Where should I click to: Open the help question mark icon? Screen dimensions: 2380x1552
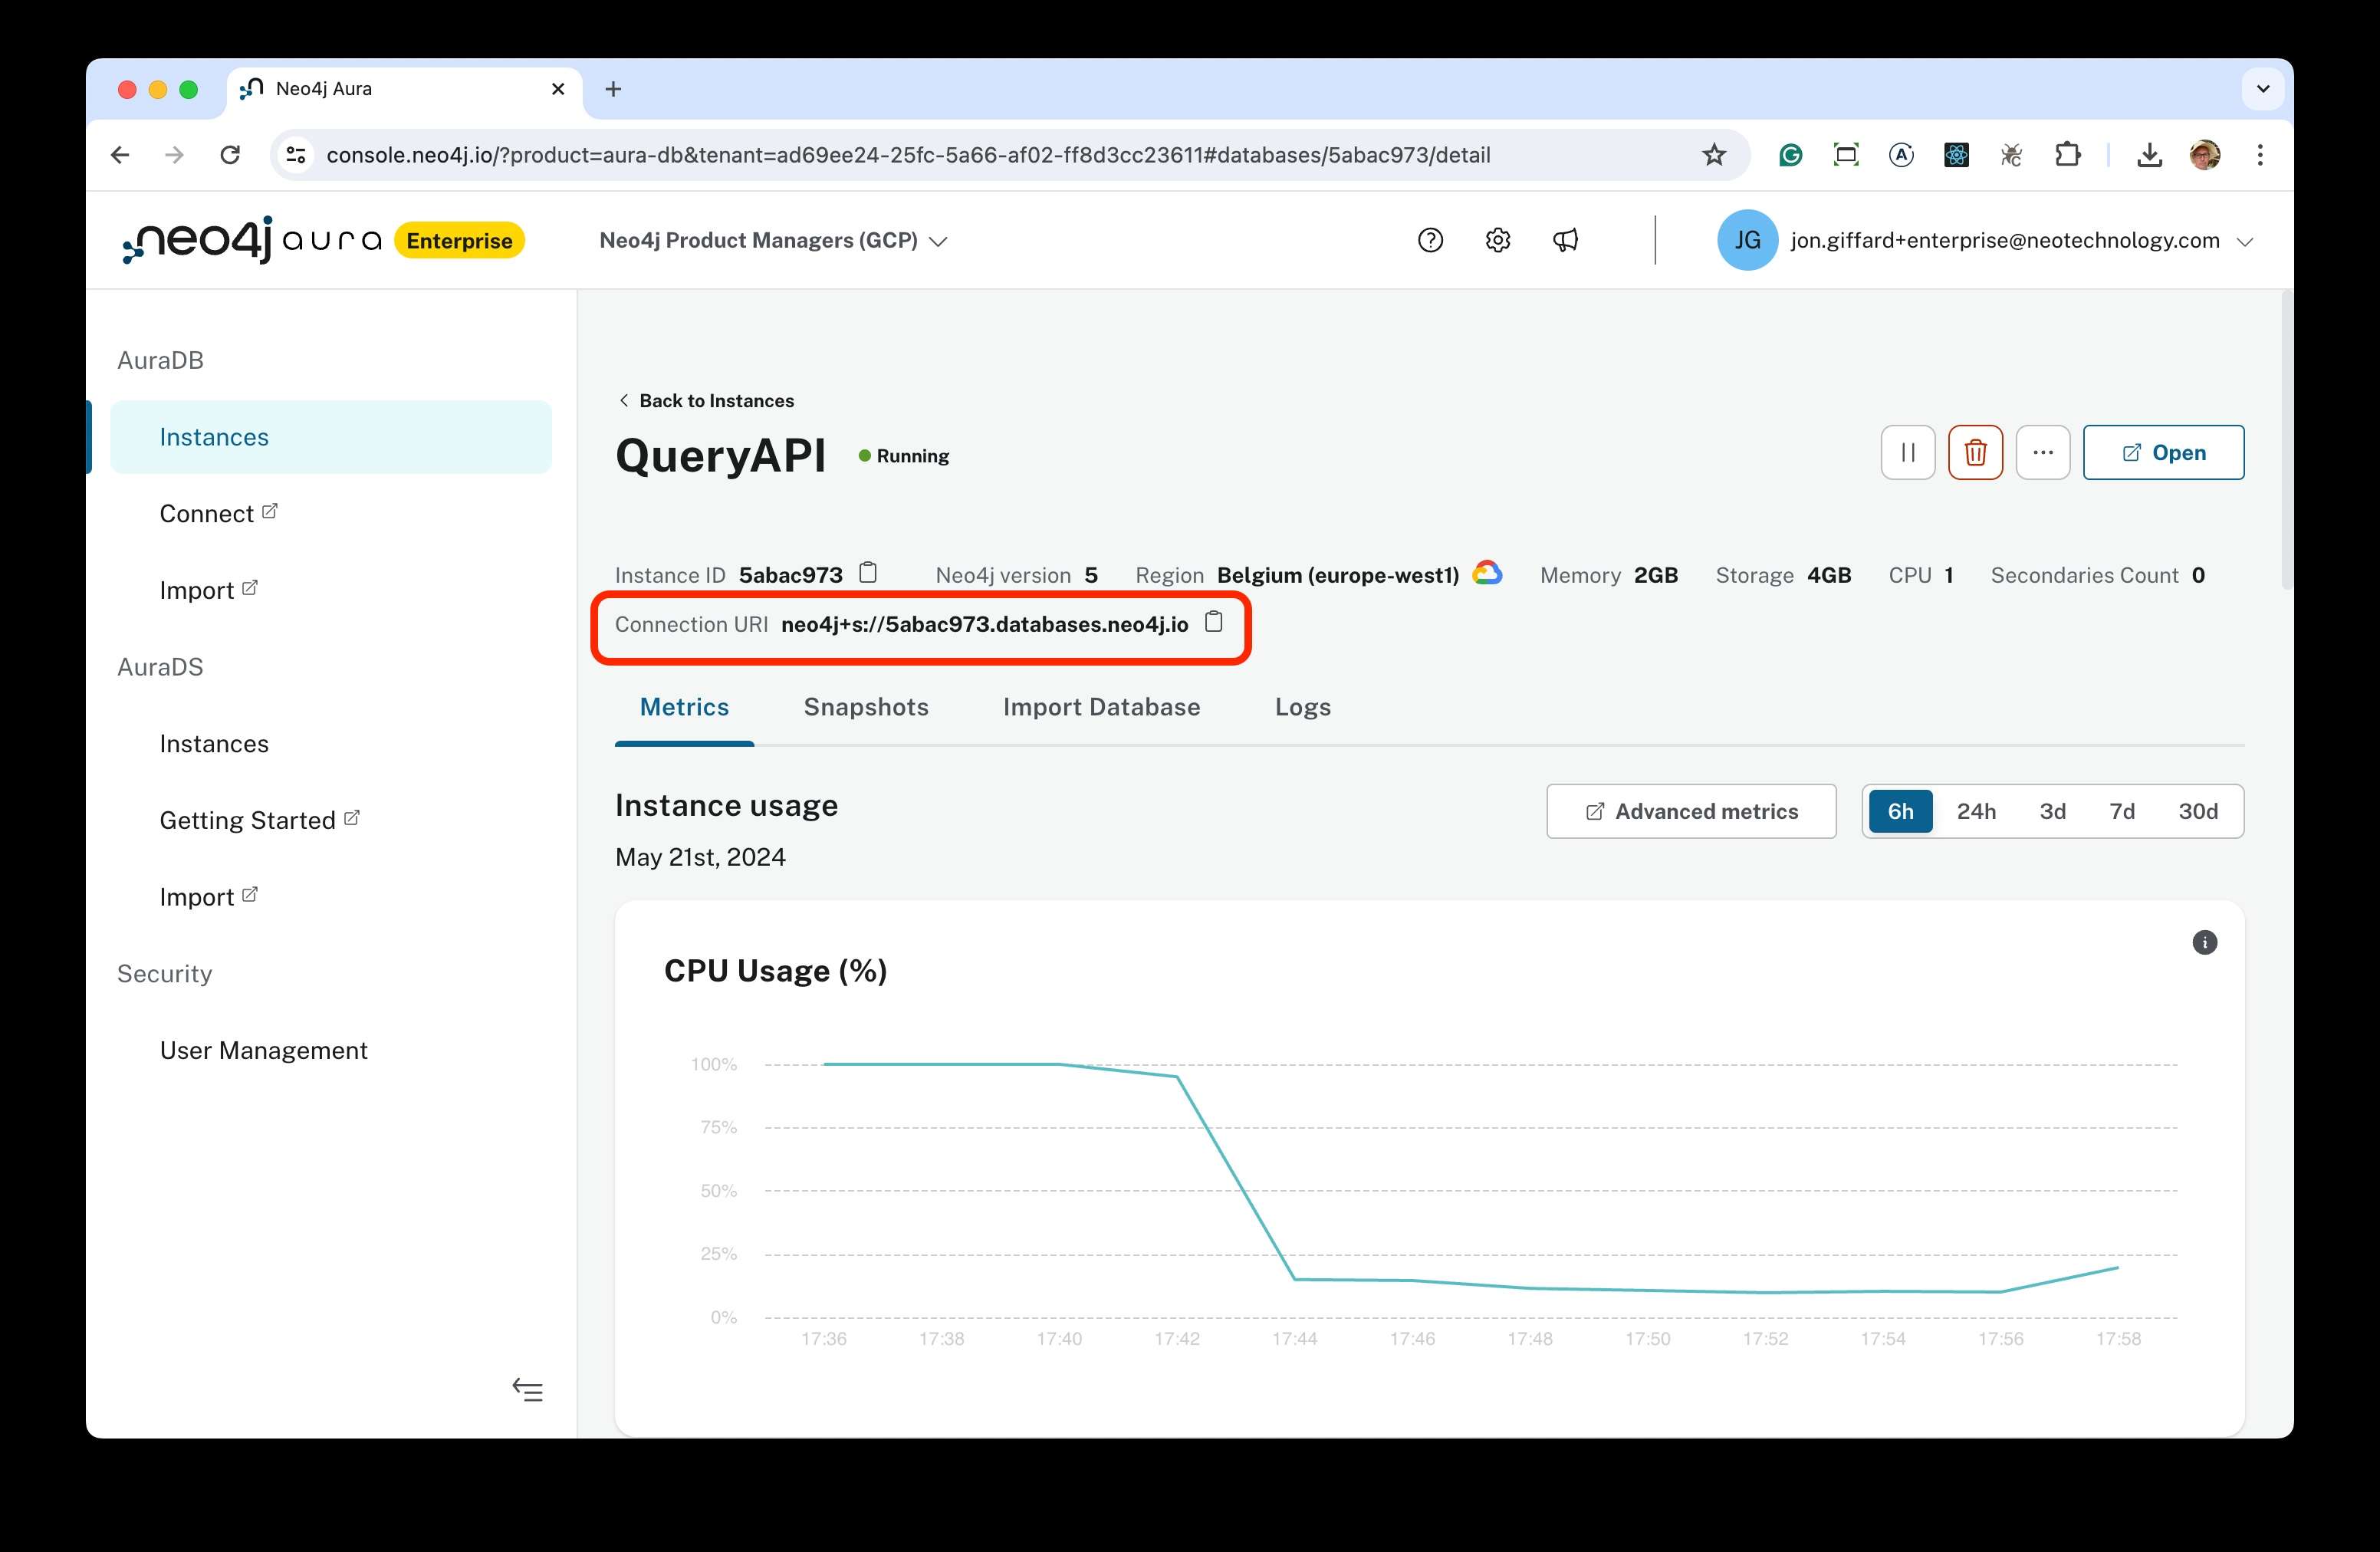pos(1430,240)
